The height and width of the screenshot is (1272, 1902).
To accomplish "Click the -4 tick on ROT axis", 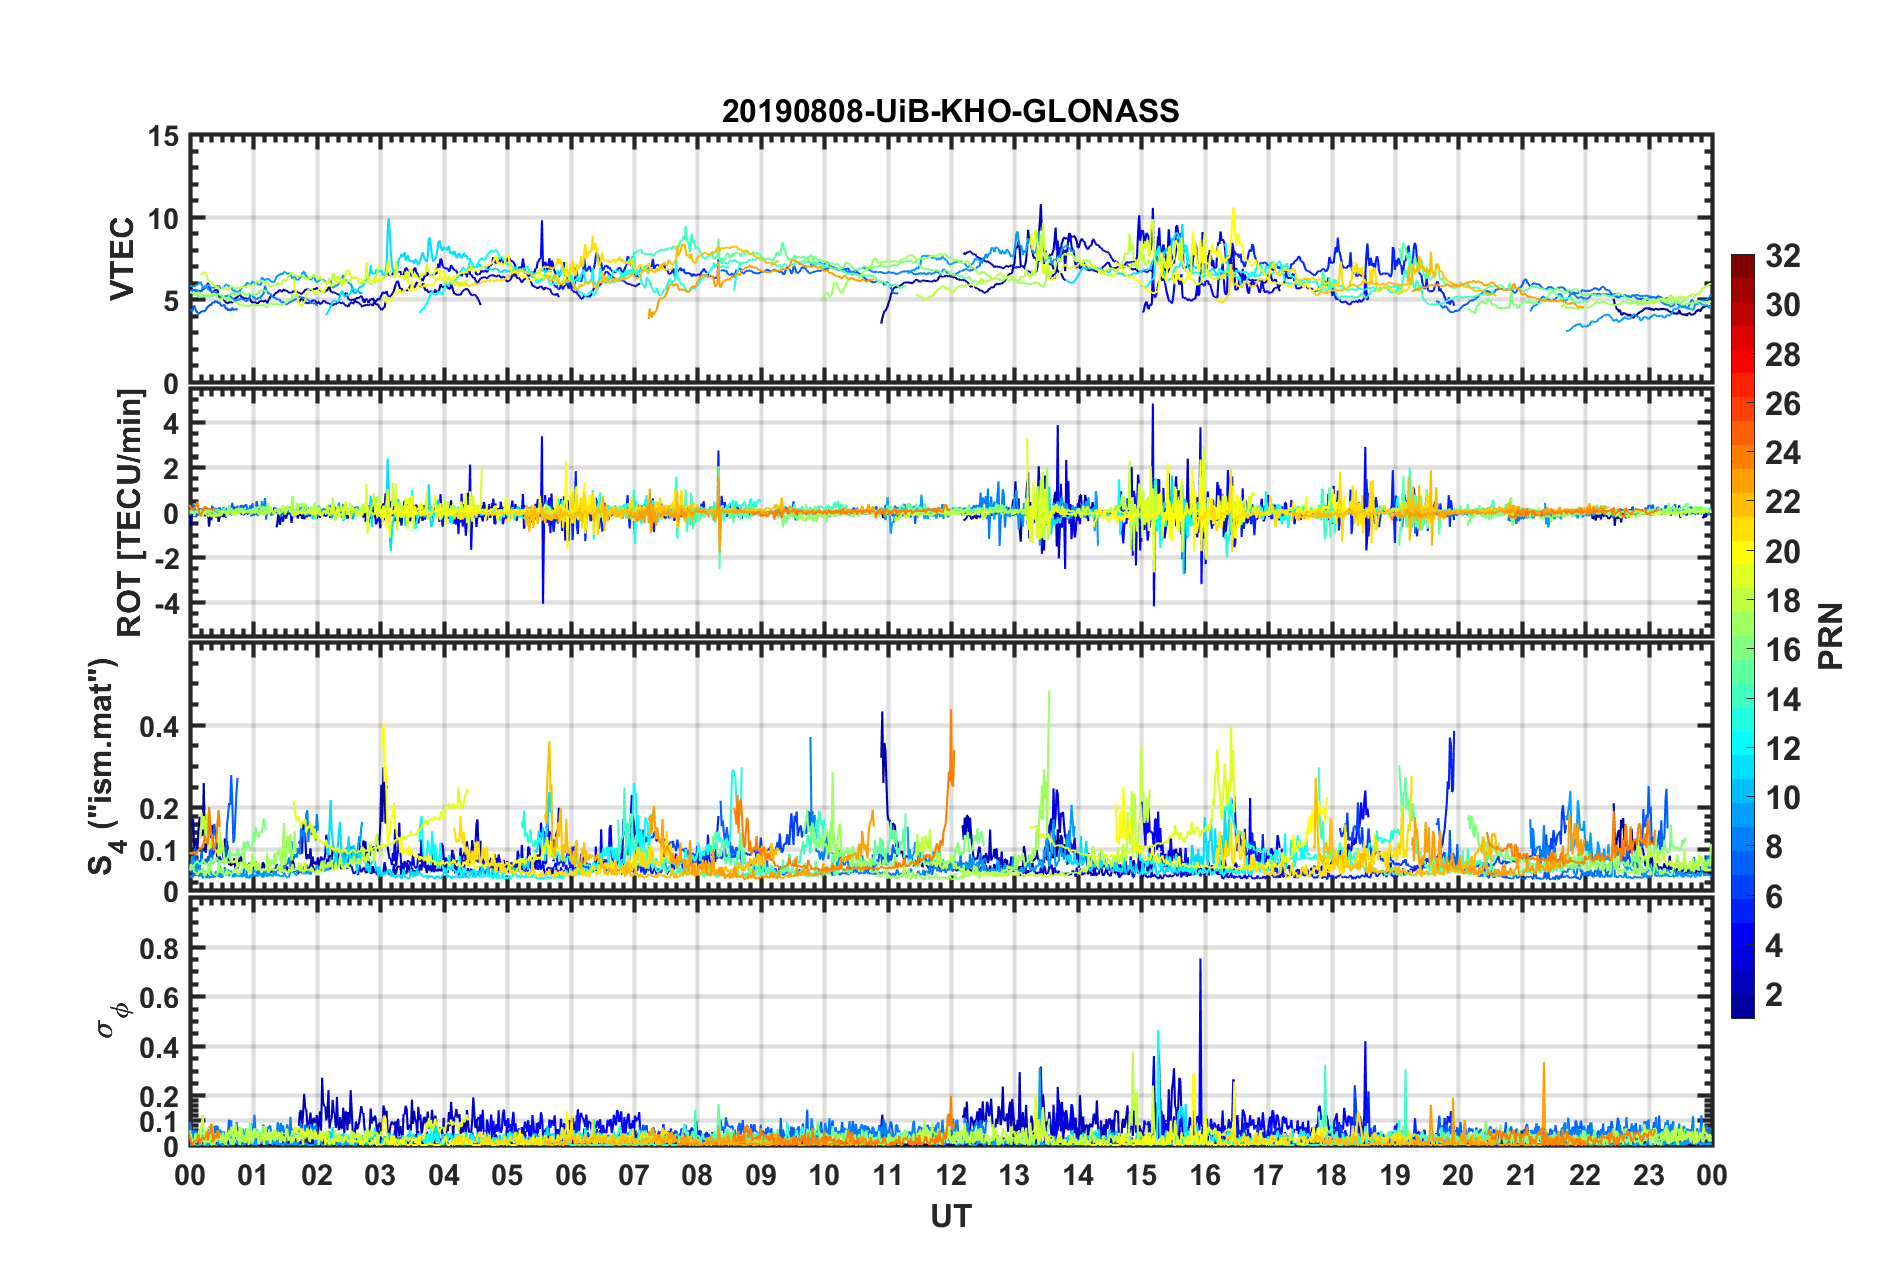I will click(165, 603).
